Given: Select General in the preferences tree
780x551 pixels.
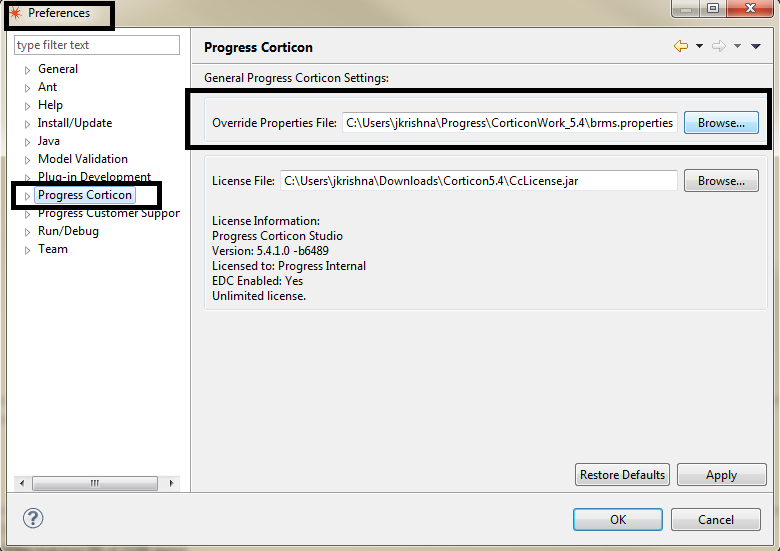Looking at the screenshot, I should (x=58, y=69).
